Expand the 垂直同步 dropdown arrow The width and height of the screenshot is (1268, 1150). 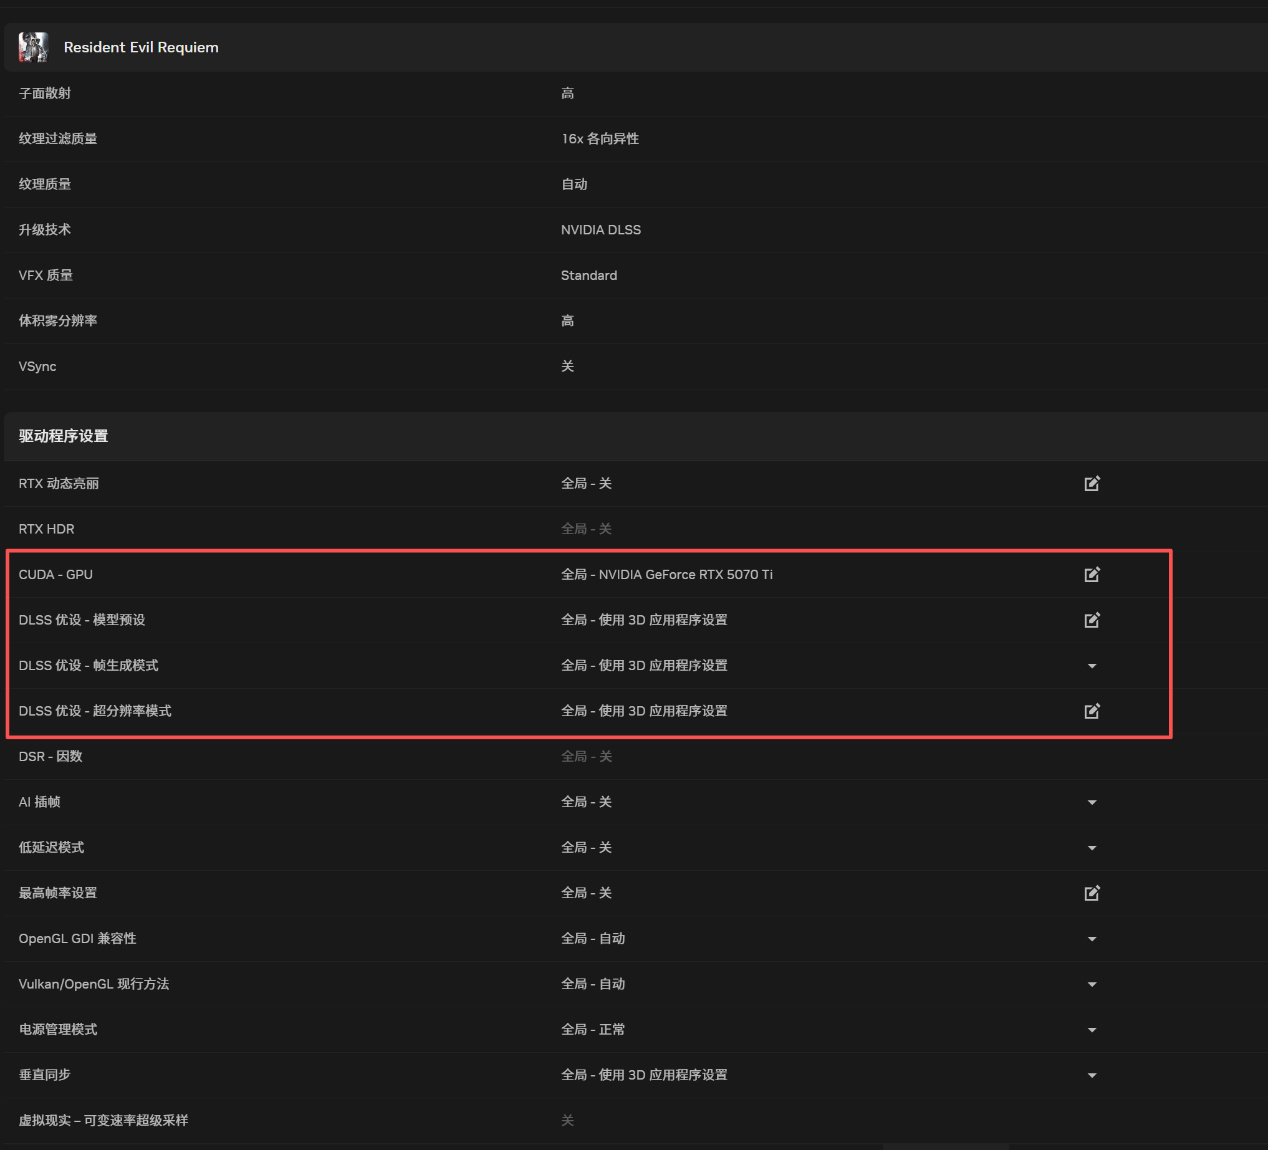tap(1092, 1075)
